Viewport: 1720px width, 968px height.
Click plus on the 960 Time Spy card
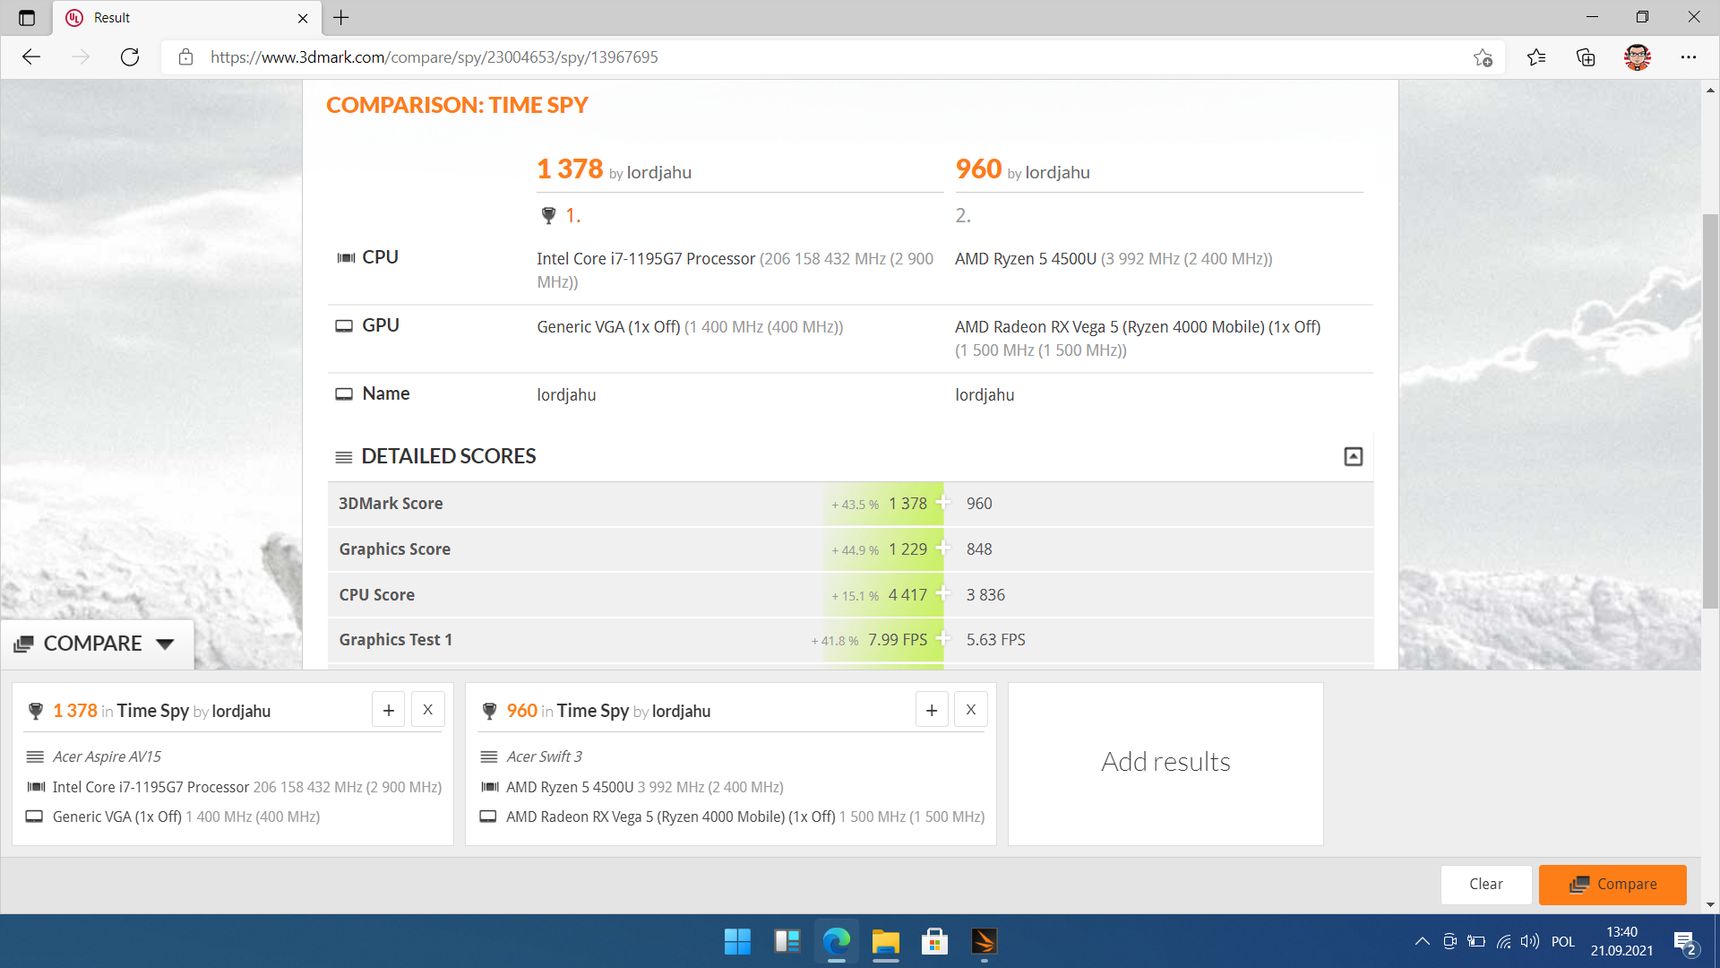(932, 710)
